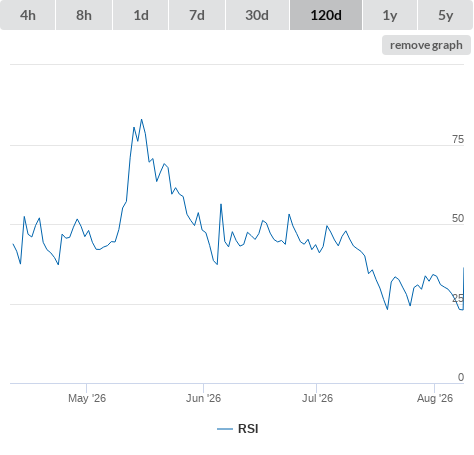Select the 5y range tab
The height and width of the screenshot is (455, 474).
446,15
